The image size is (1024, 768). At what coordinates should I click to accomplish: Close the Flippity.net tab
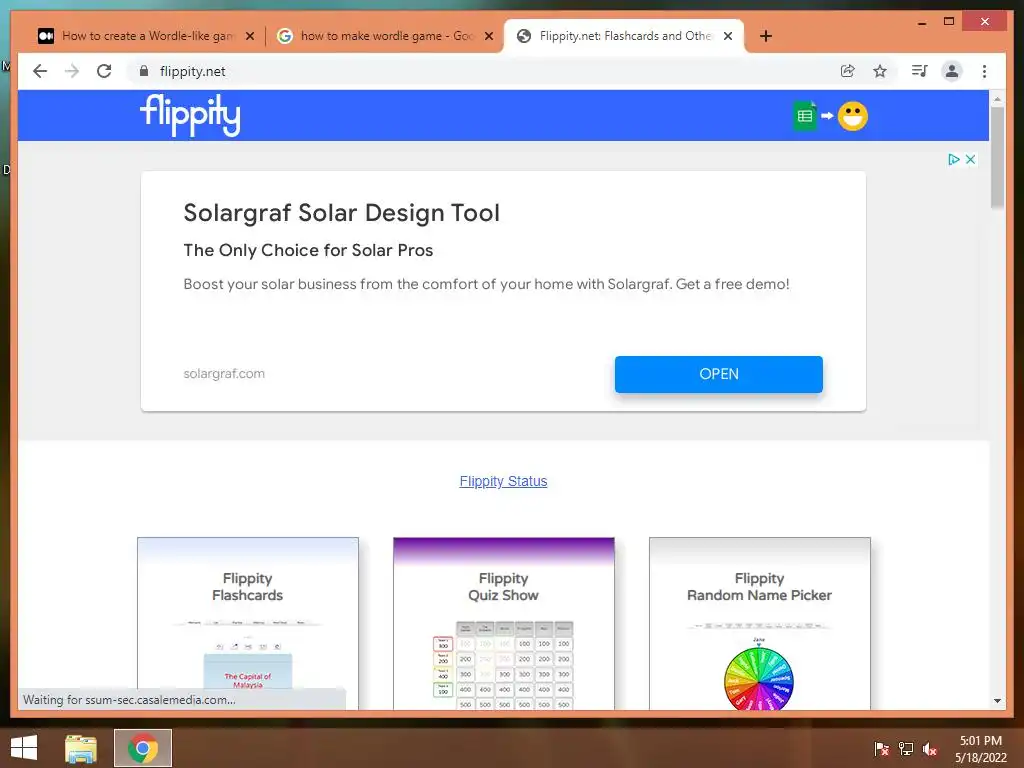pyautogui.click(x=728, y=36)
